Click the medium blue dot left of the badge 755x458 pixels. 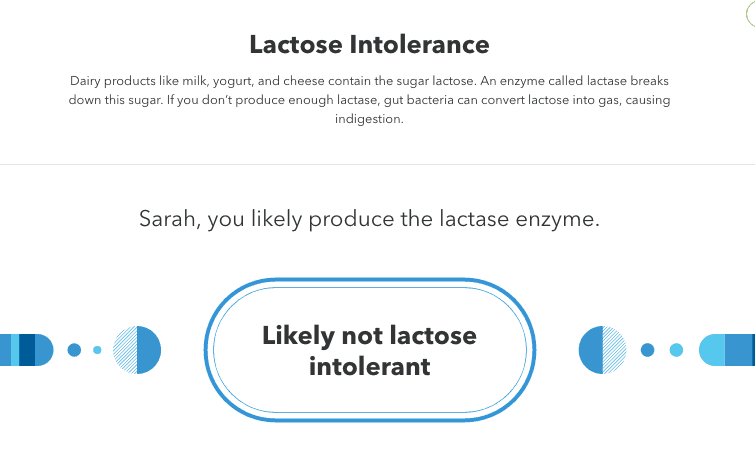coord(74,350)
